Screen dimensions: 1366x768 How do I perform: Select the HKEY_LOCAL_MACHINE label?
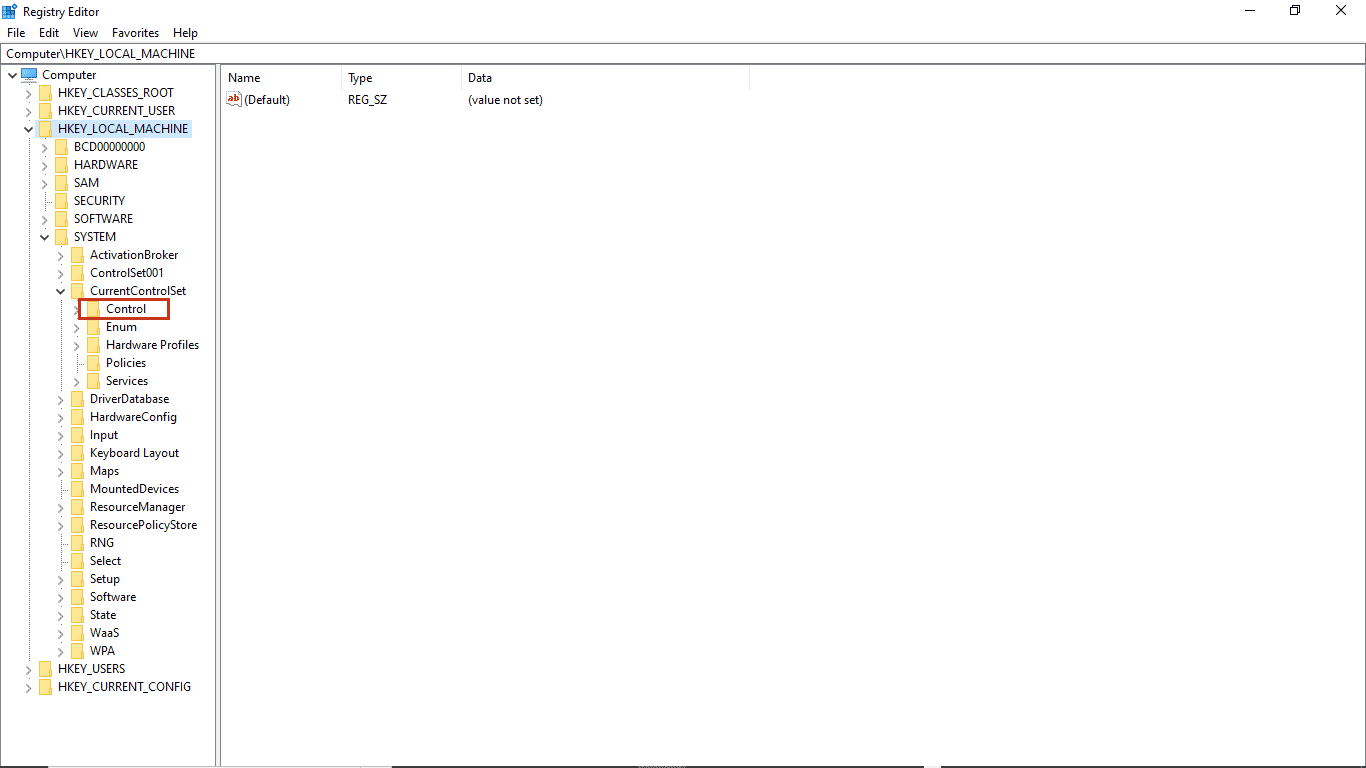123,129
